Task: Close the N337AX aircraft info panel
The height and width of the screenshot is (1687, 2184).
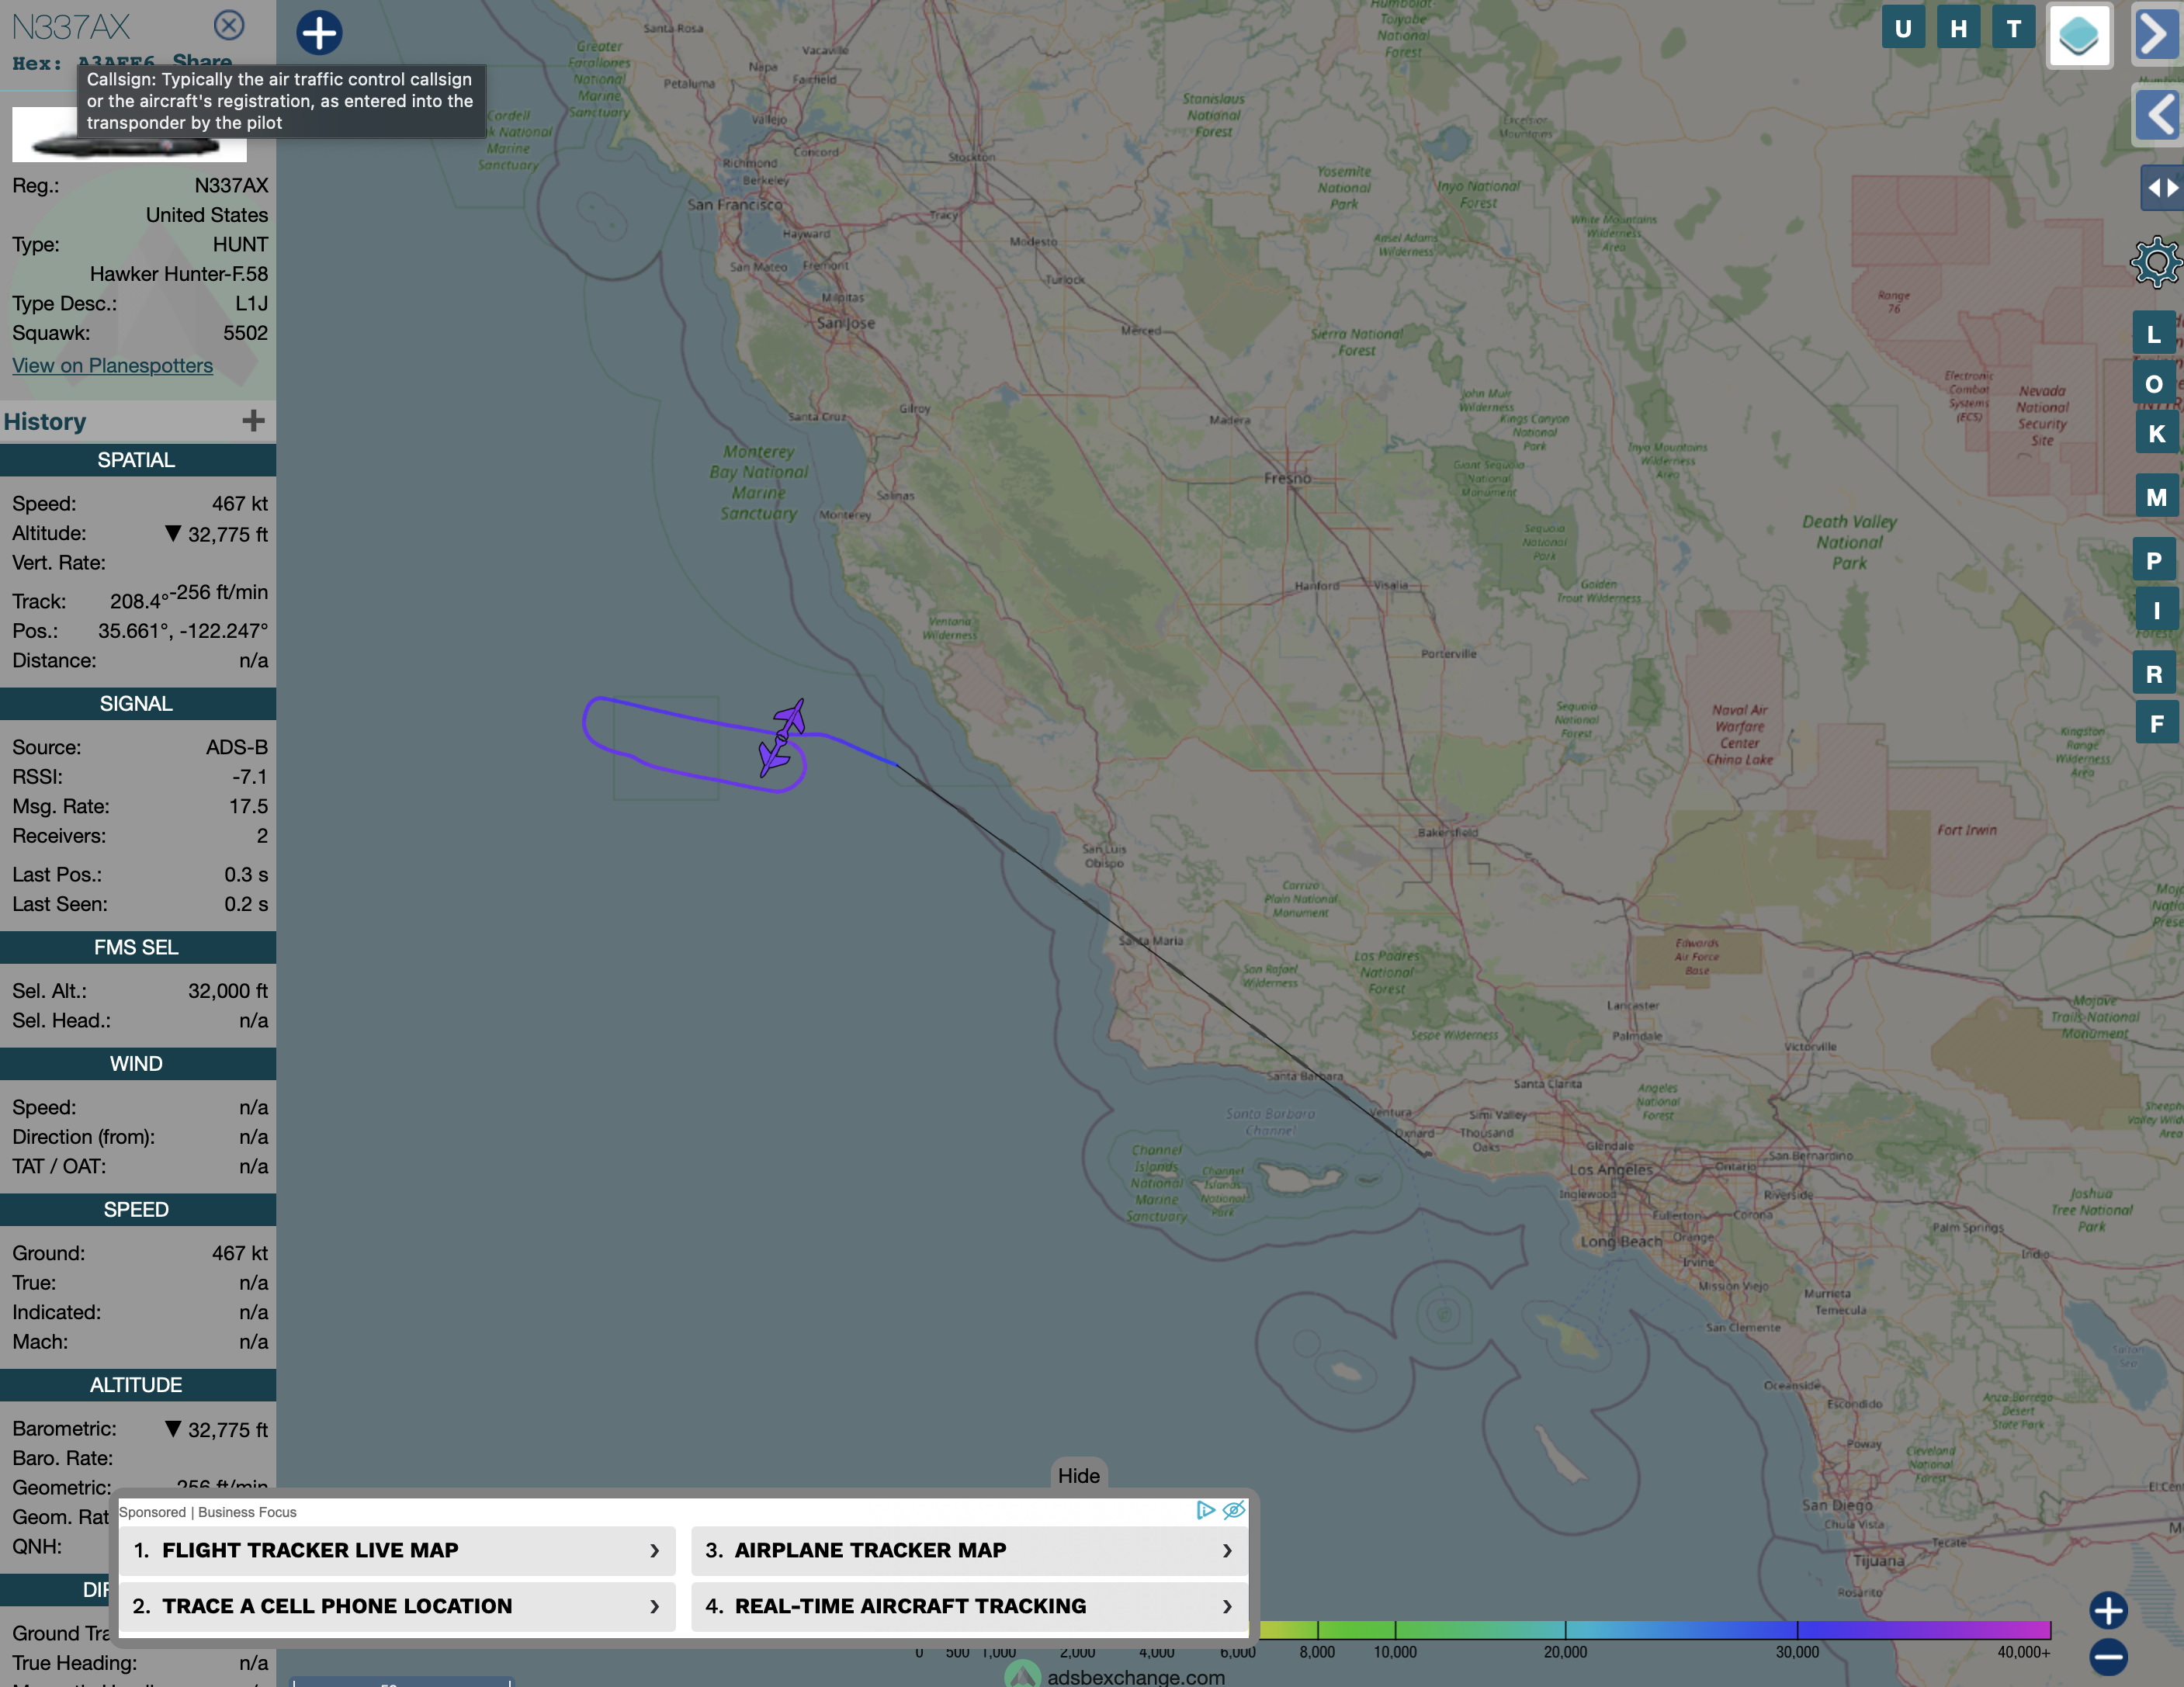Action: tap(229, 25)
